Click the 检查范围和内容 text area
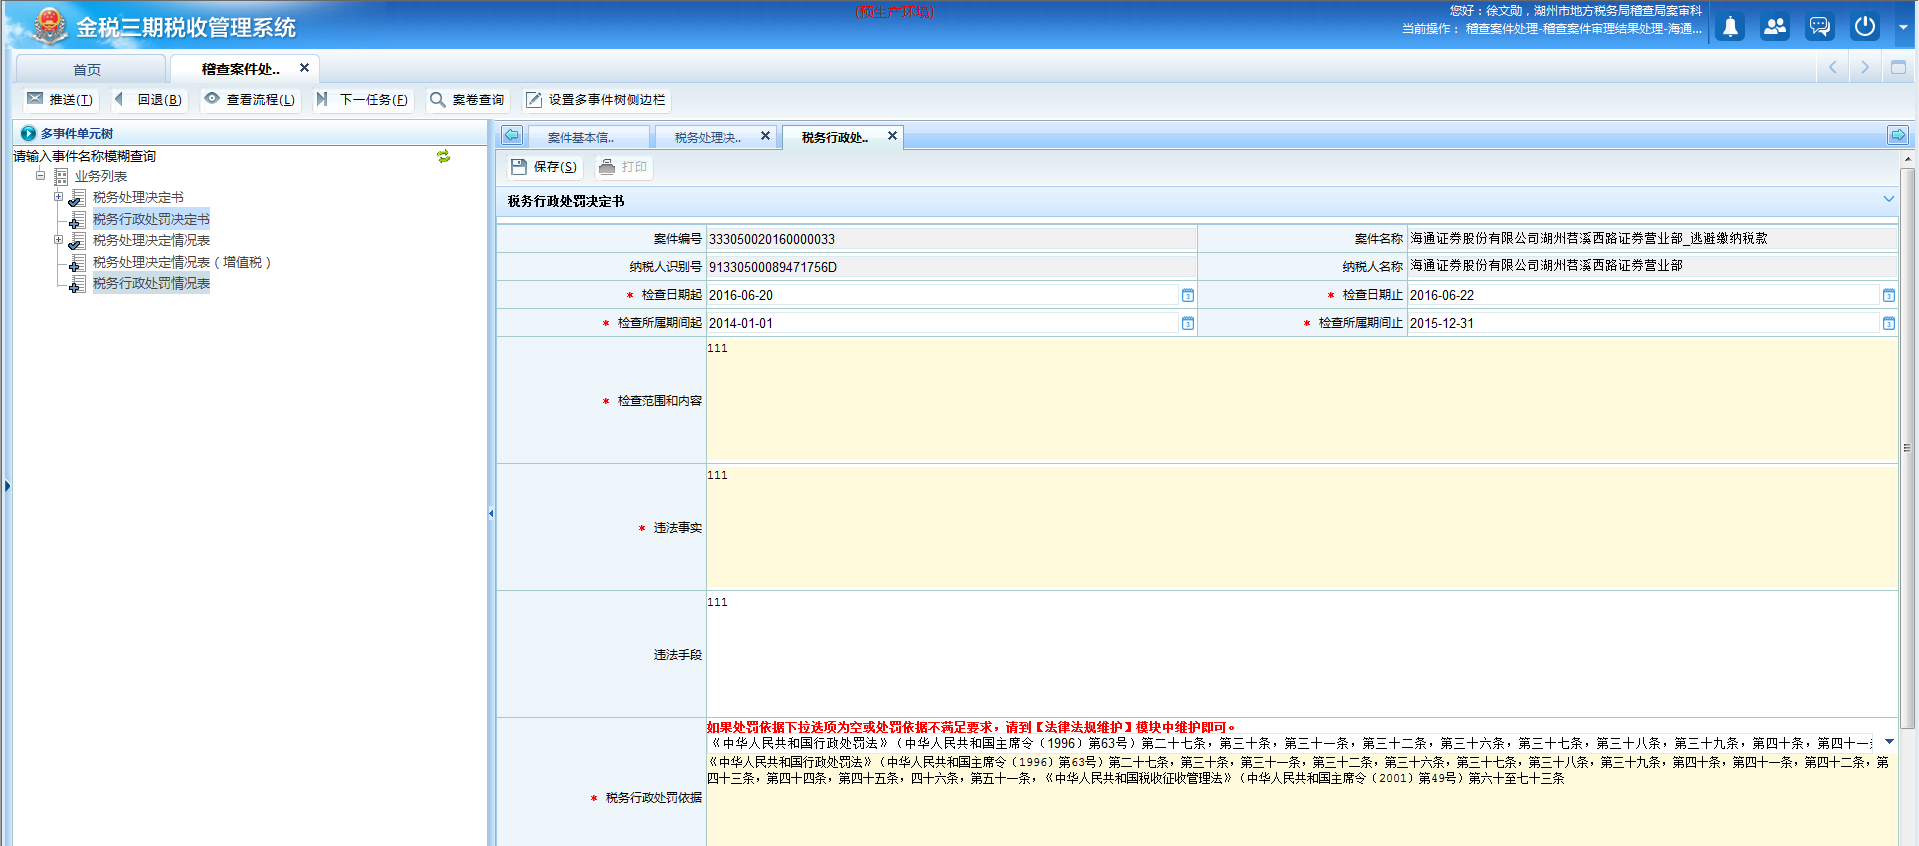1919x846 pixels. tap(1302, 400)
